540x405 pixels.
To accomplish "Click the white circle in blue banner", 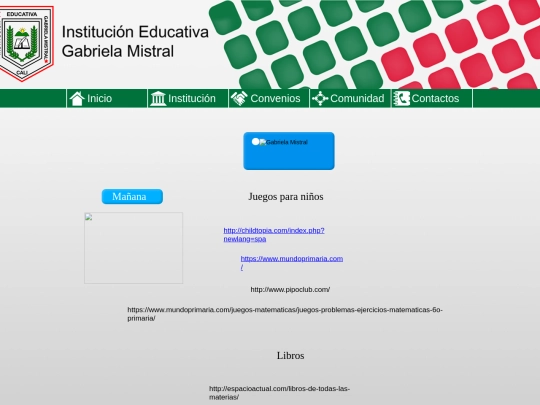I will (255, 142).
